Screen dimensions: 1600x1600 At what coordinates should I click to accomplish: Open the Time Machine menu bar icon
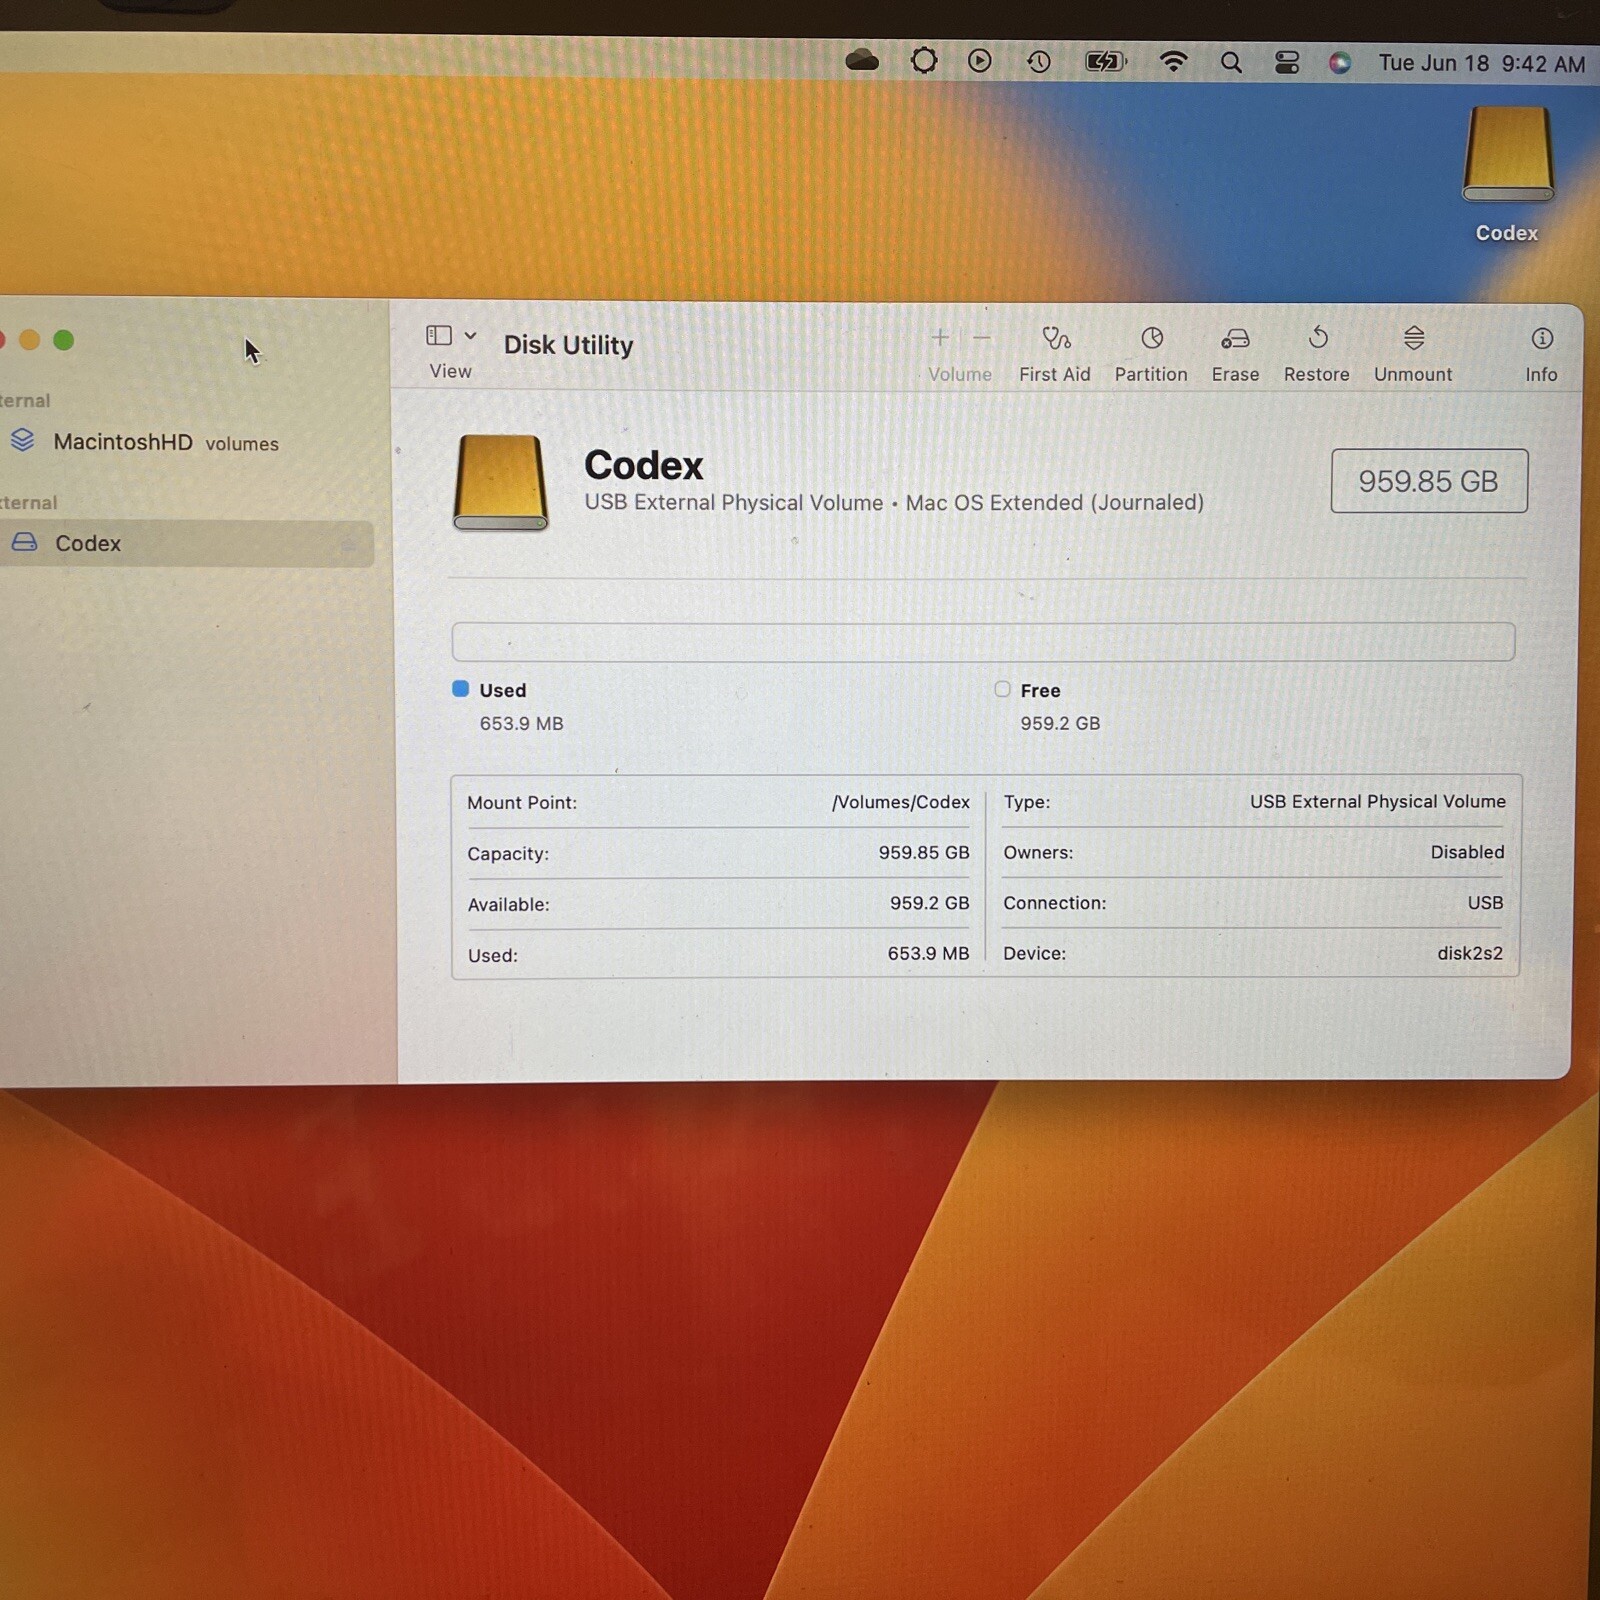point(1039,62)
